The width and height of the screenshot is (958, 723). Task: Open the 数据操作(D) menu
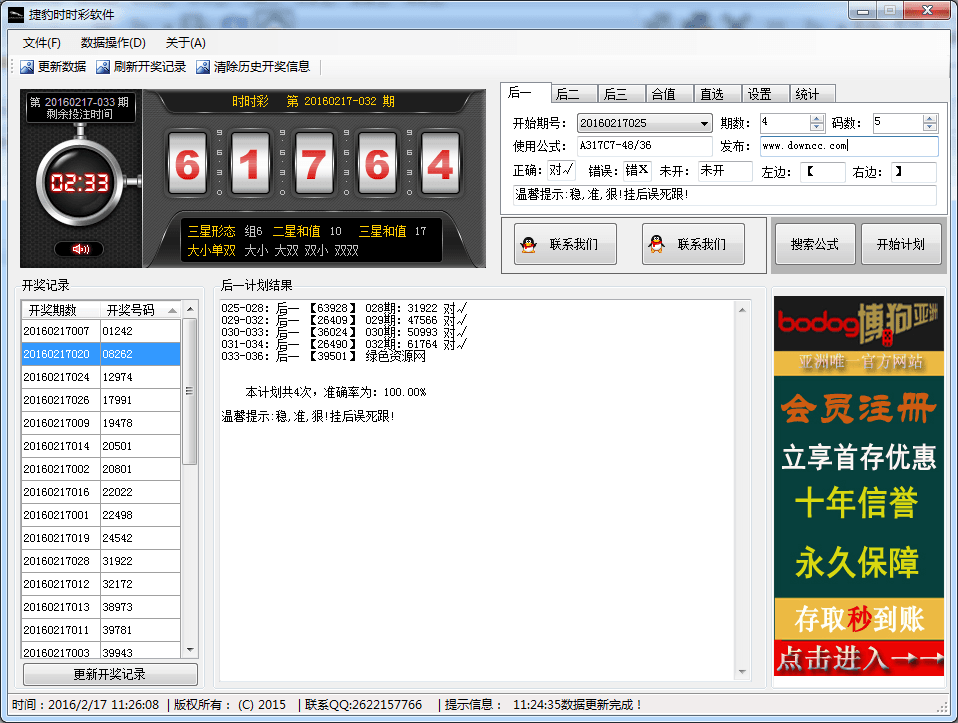coord(113,43)
